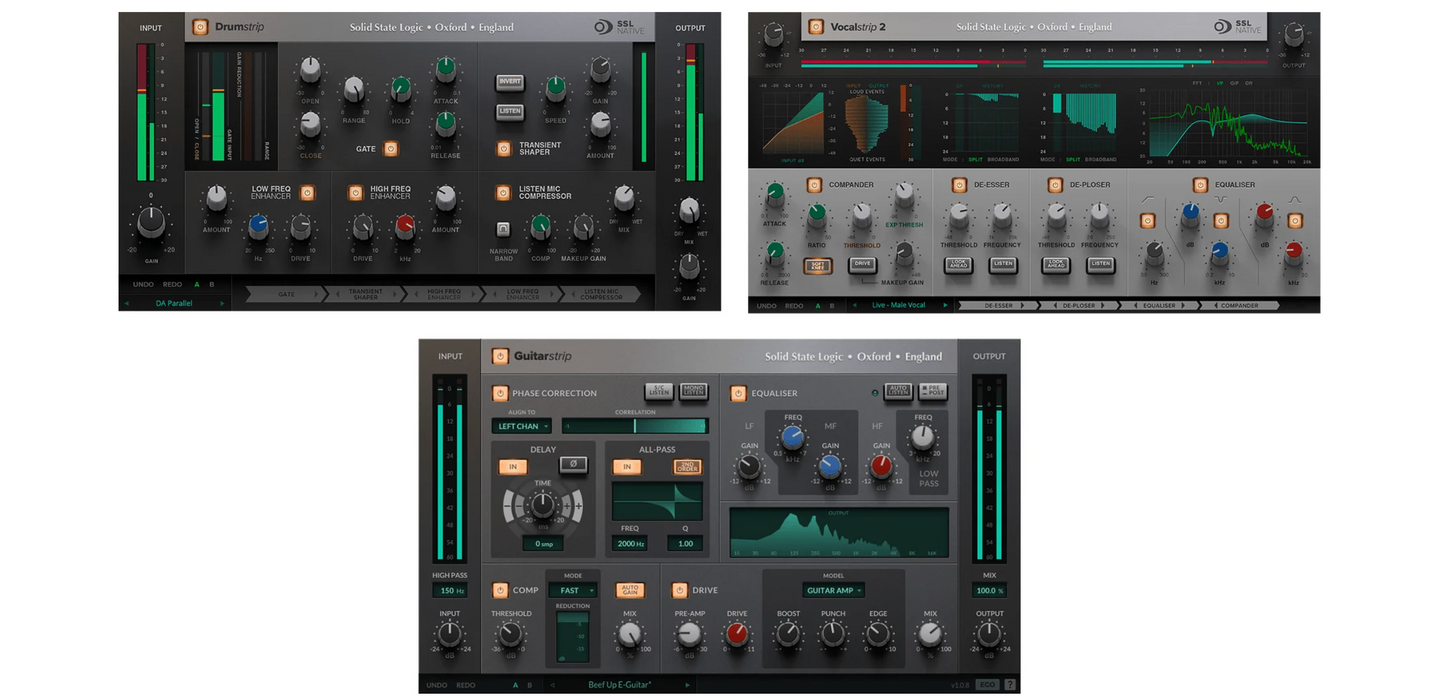Image resolution: width=1438 pixels, height=700 pixels.
Task: Click the Narrow Band icon button
Action: [x=504, y=229]
